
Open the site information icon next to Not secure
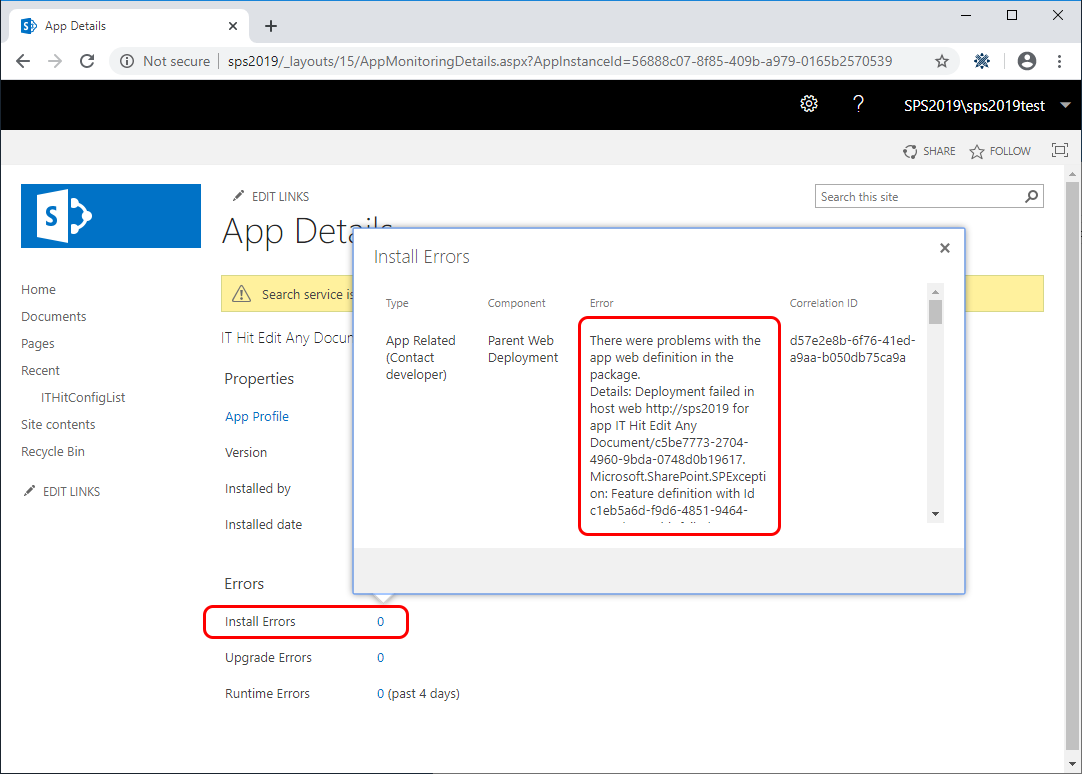[127, 61]
